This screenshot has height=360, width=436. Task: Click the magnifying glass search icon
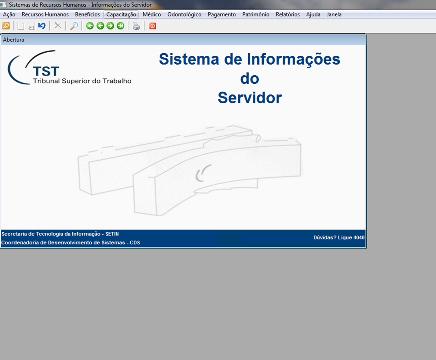(x=74, y=26)
